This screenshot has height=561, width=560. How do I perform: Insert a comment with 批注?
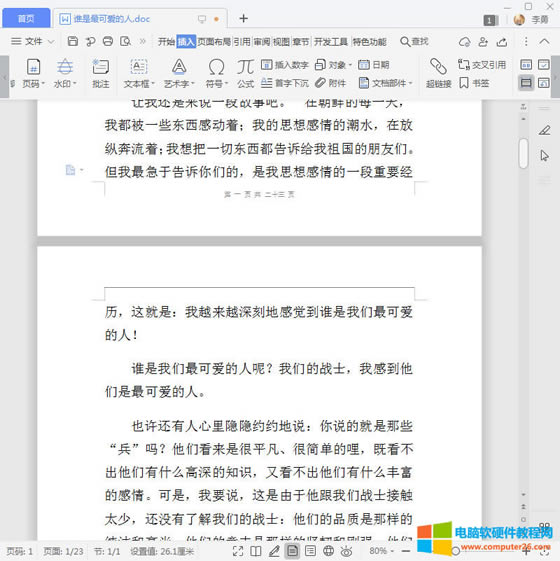point(101,74)
